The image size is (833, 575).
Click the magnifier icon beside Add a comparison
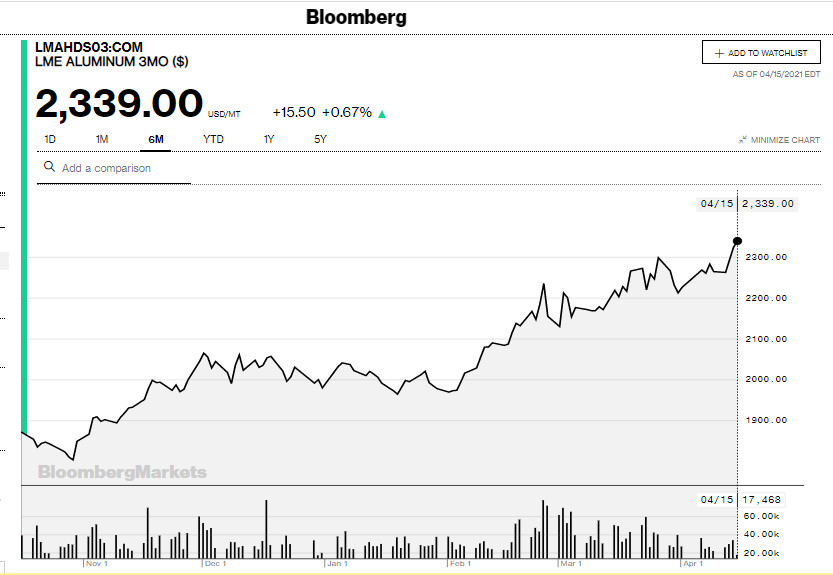(48, 168)
